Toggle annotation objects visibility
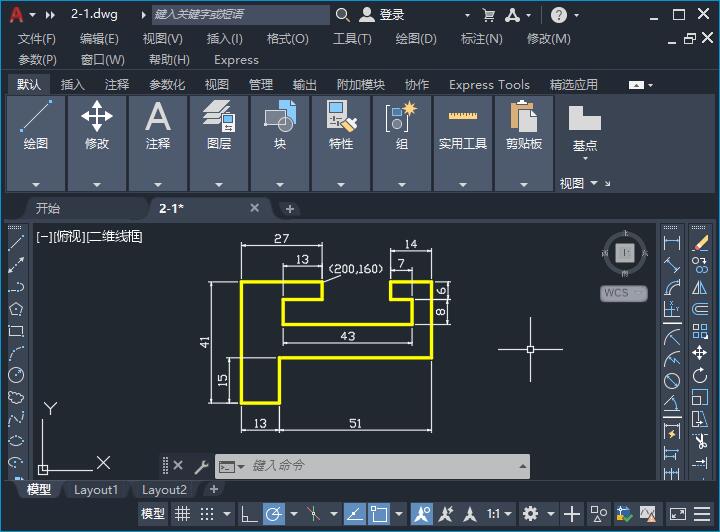The width and height of the screenshot is (720, 532). [422, 514]
